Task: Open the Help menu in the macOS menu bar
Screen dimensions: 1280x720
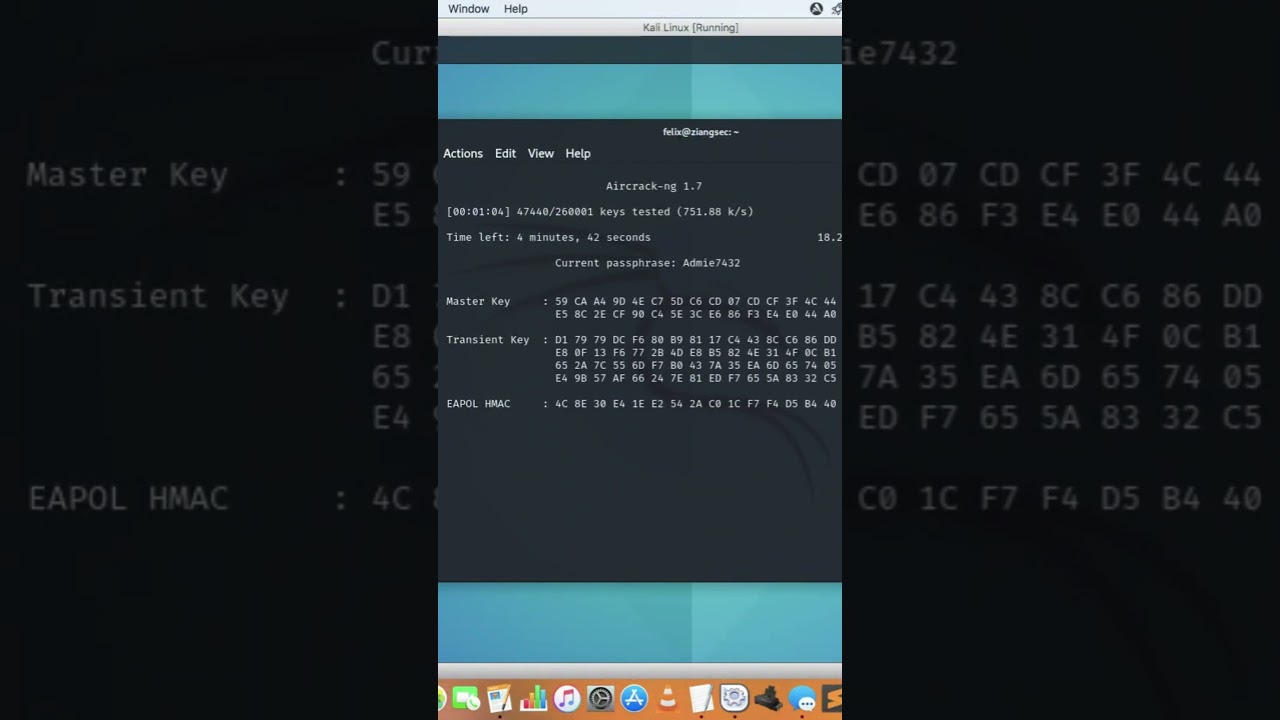Action: [516, 9]
